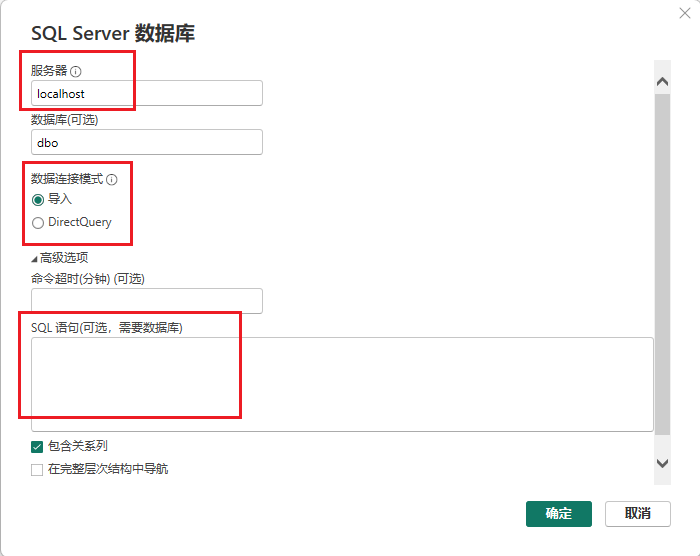Close the SQL Server 数据库 dialog
Viewport: 700px width, 556px height.
pos(685,13)
